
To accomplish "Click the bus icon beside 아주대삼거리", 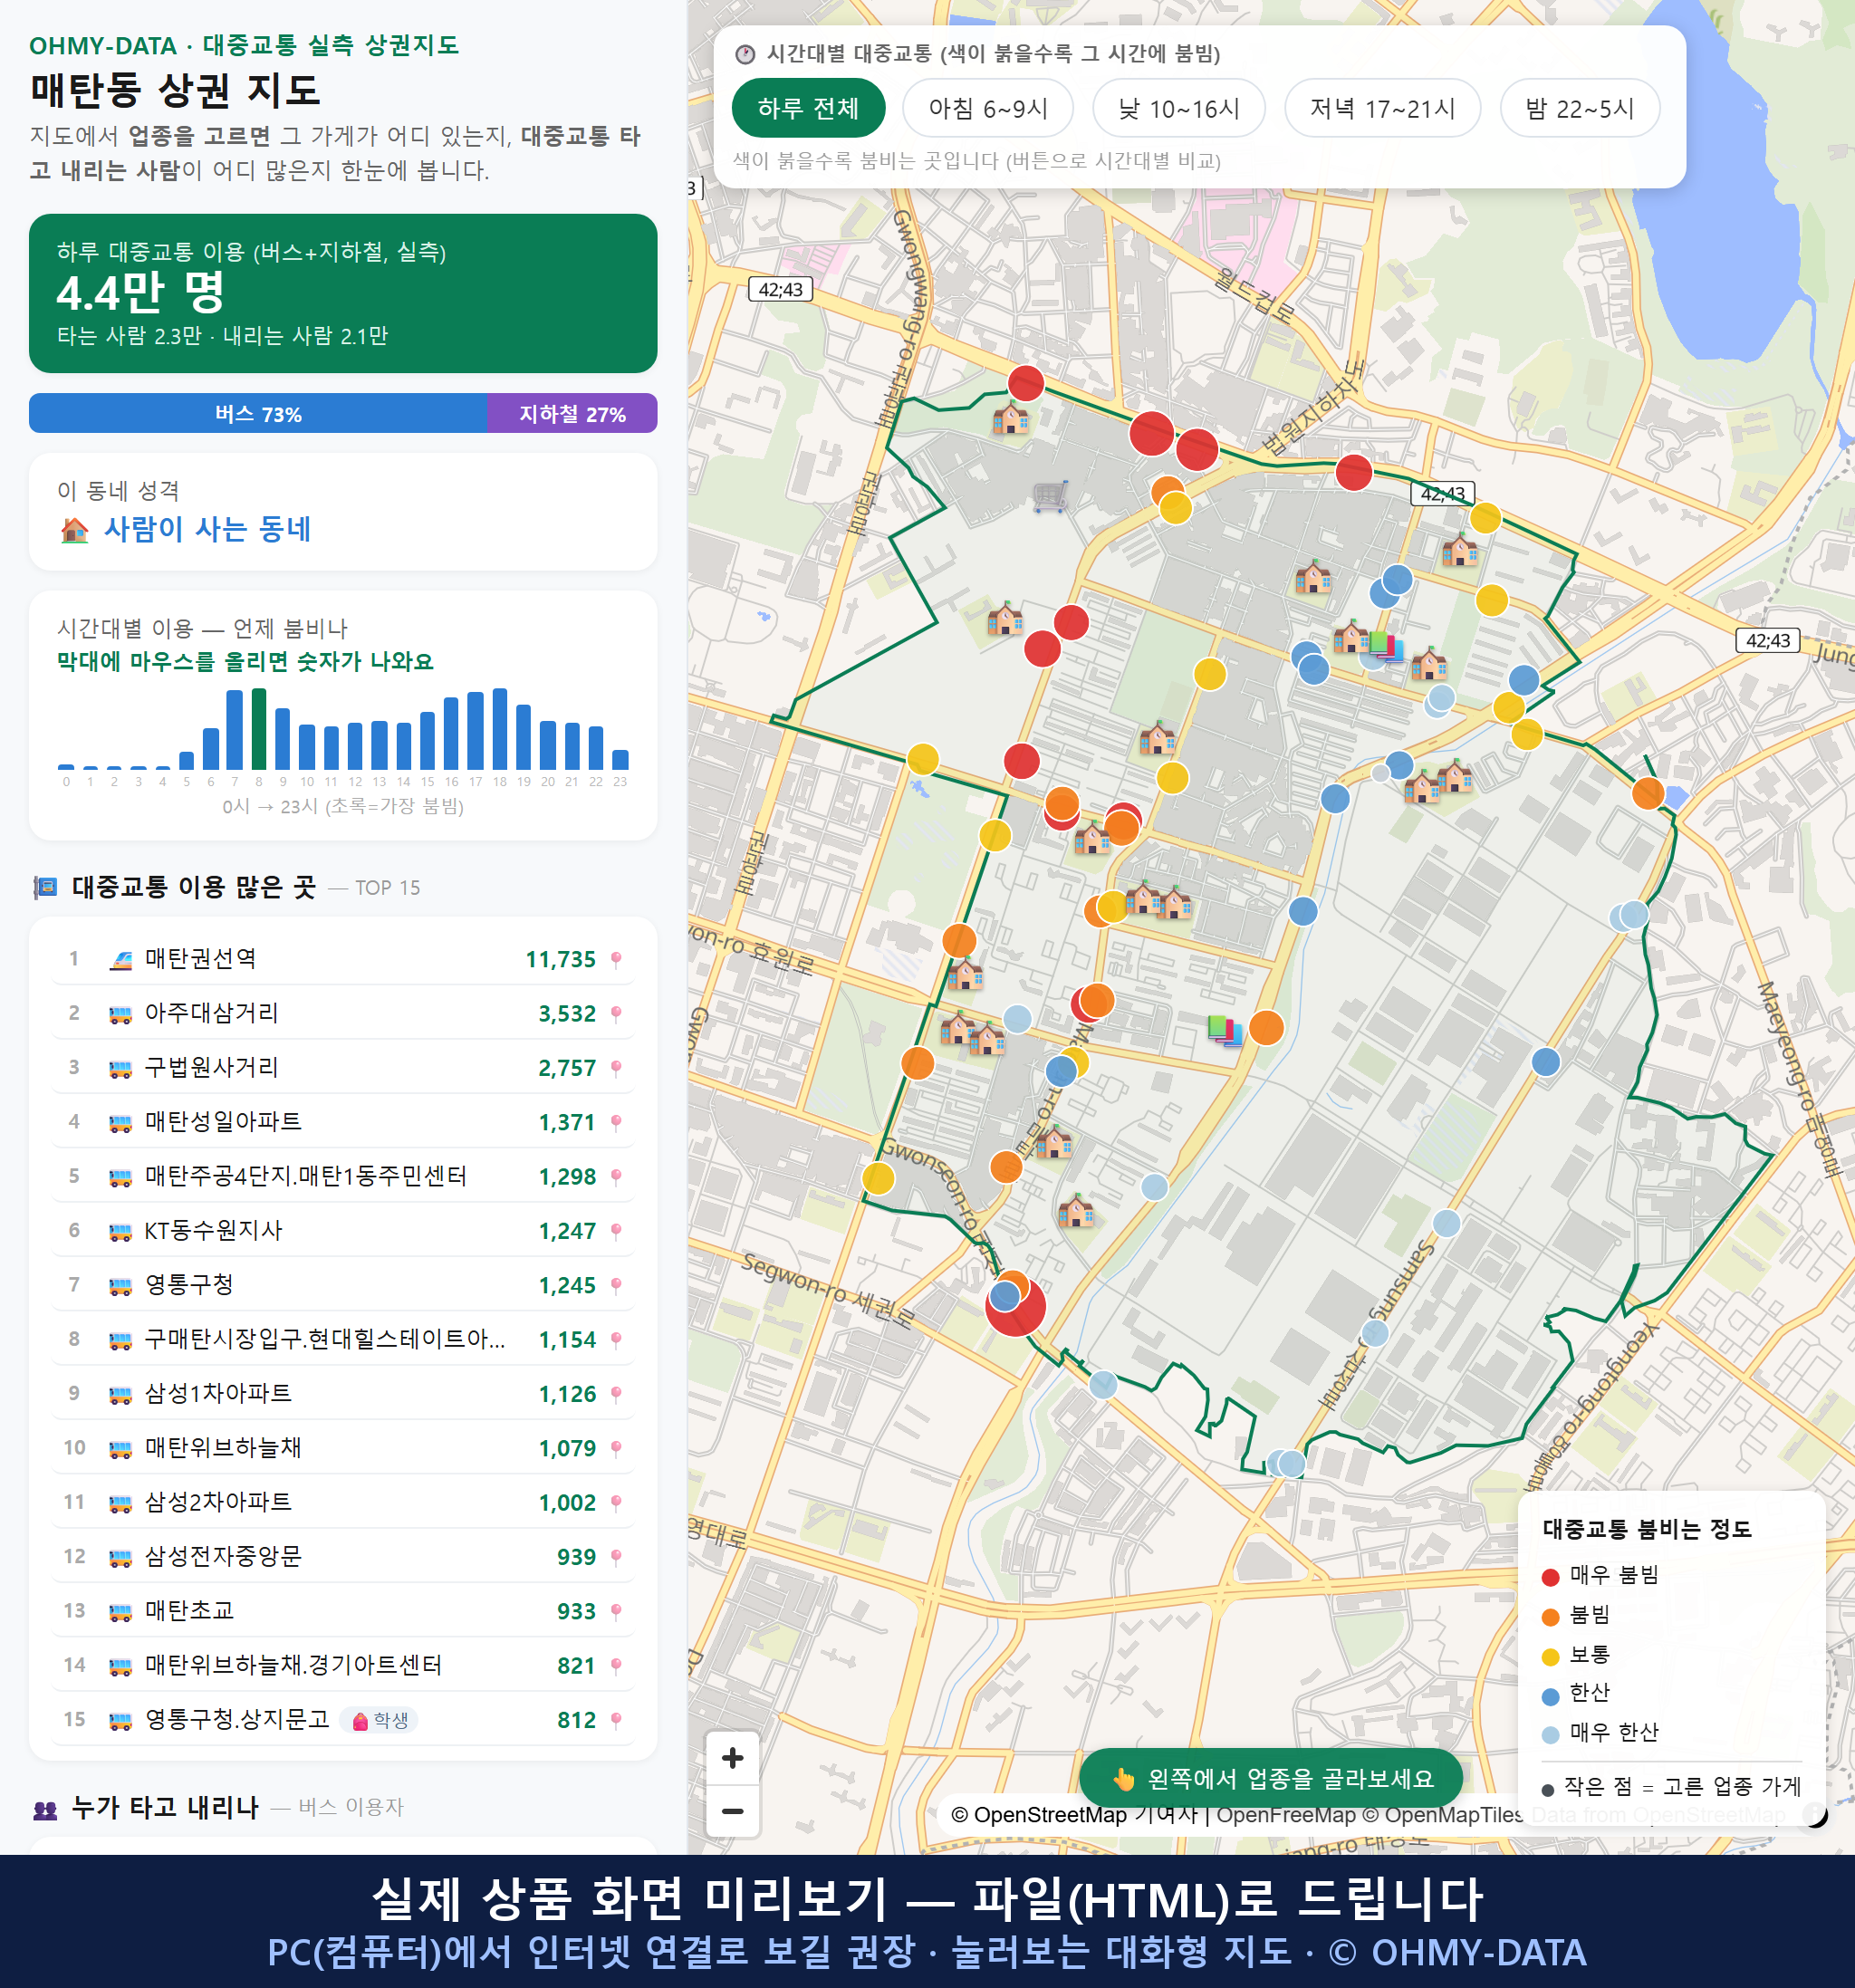I will point(120,1014).
